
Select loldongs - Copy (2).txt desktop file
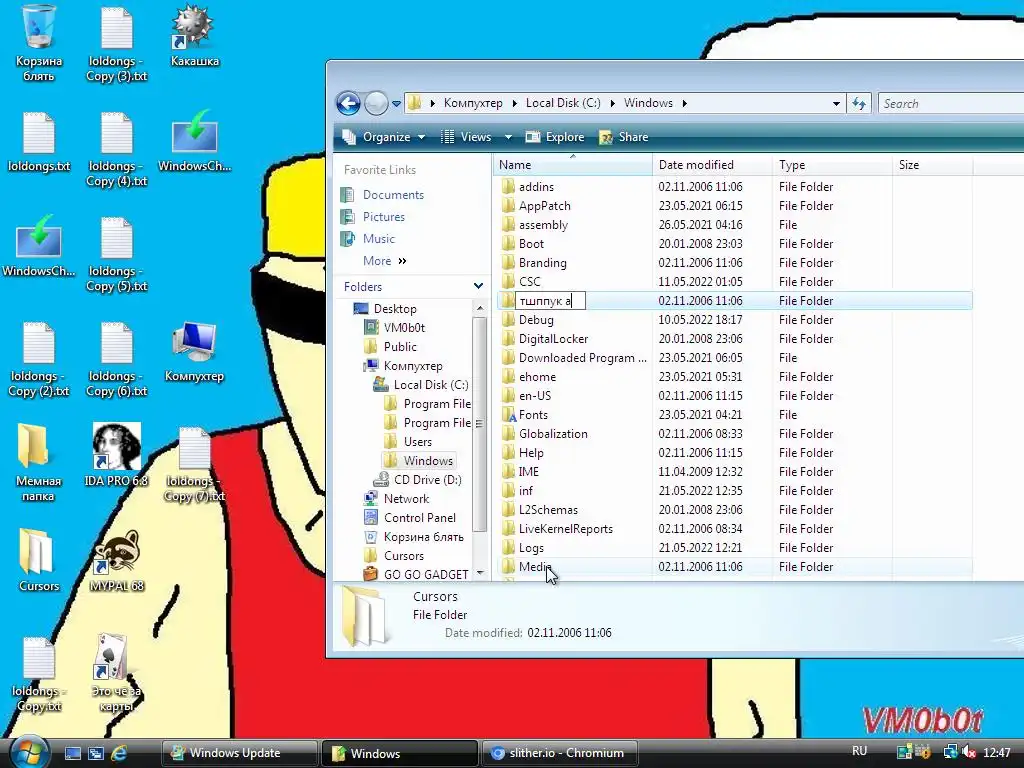tap(39, 359)
